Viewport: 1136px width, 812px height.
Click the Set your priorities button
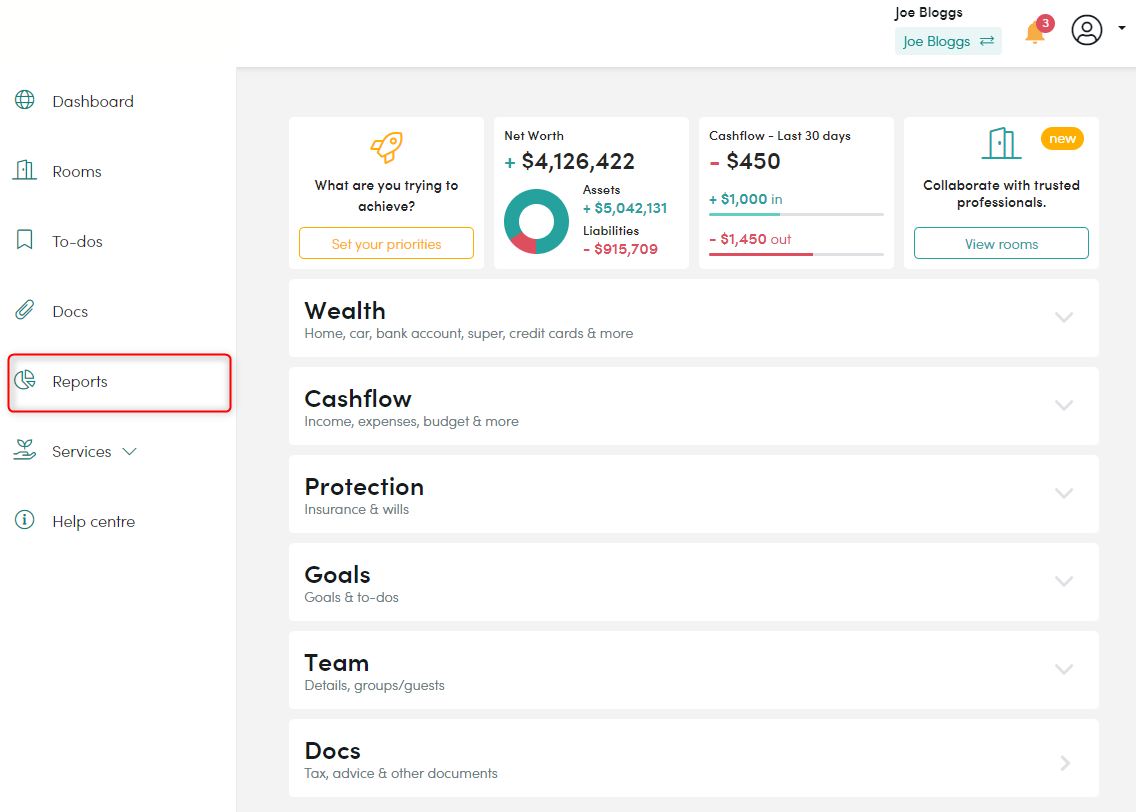[386, 242]
